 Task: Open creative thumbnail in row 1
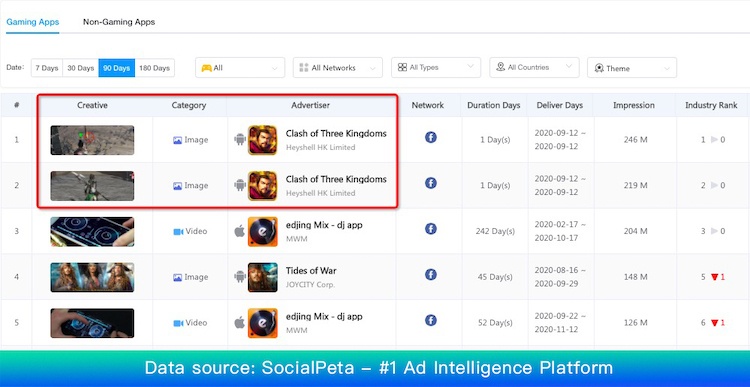(x=92, y=140)
